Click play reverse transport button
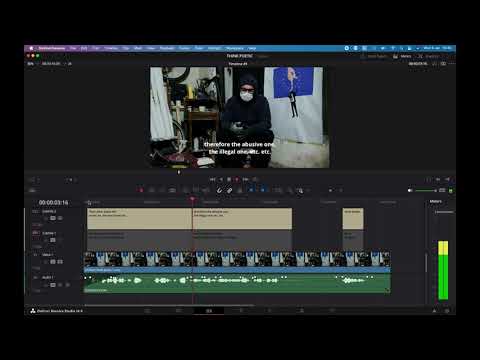 coord(221,180)
